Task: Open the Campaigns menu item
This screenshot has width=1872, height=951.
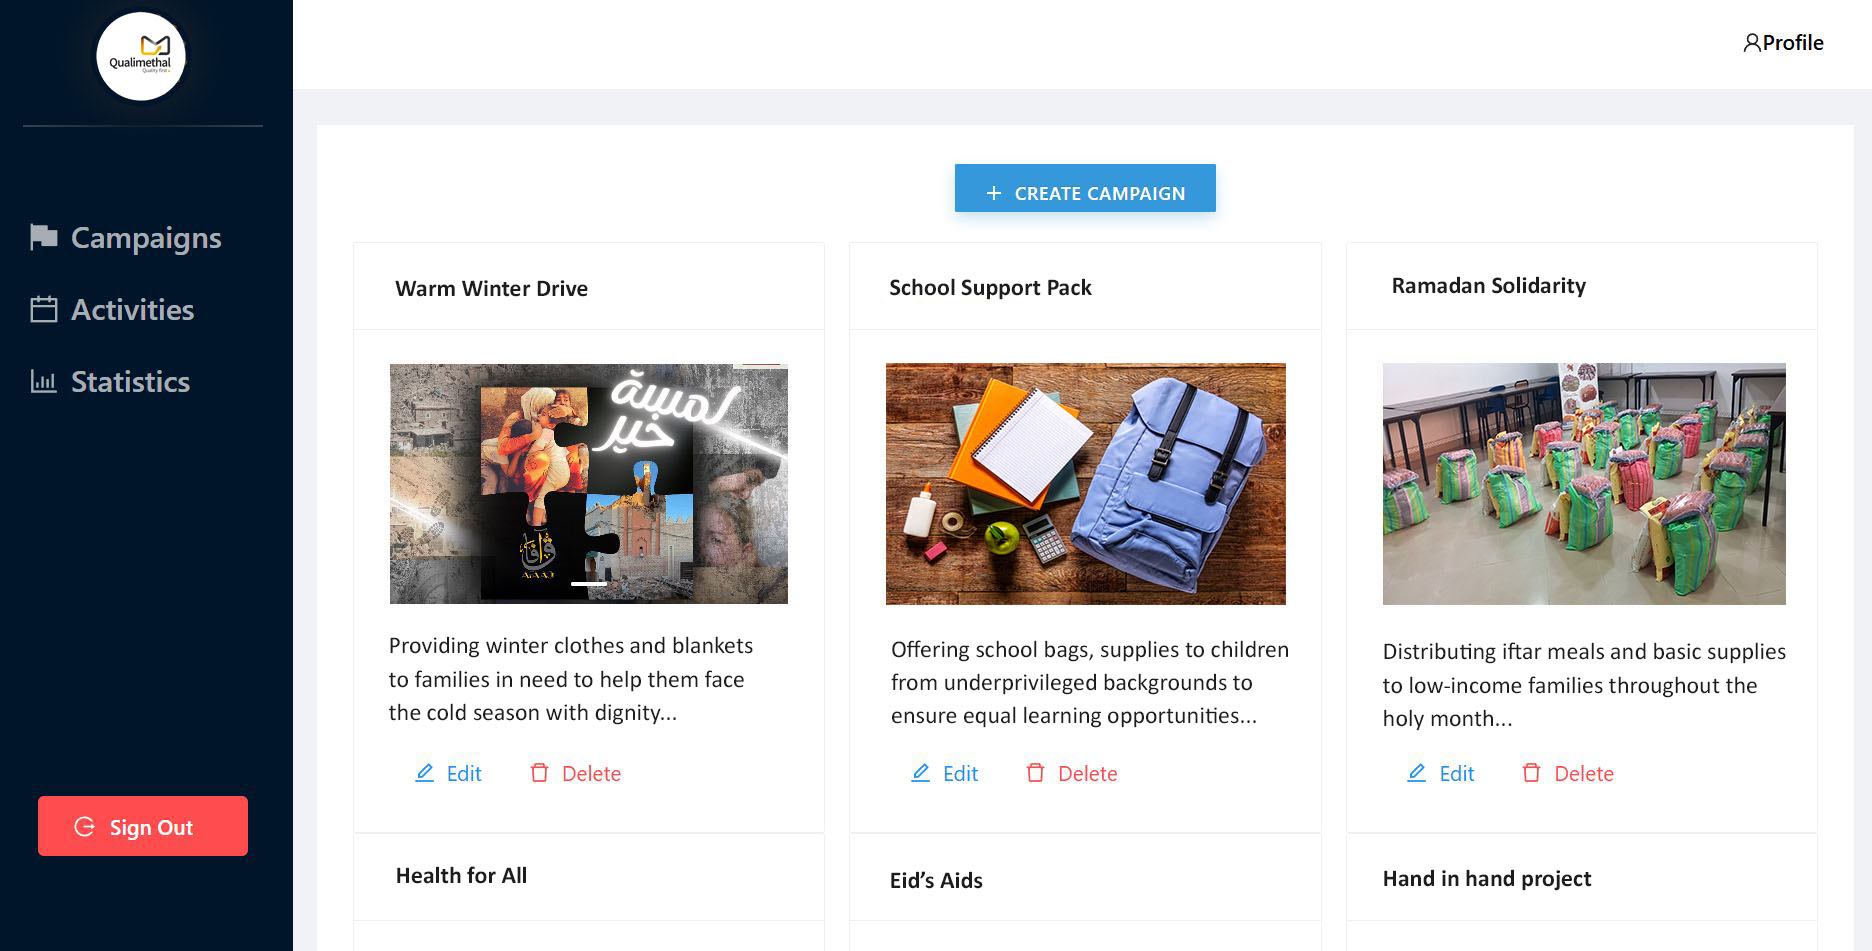Action: pos(145,238)
